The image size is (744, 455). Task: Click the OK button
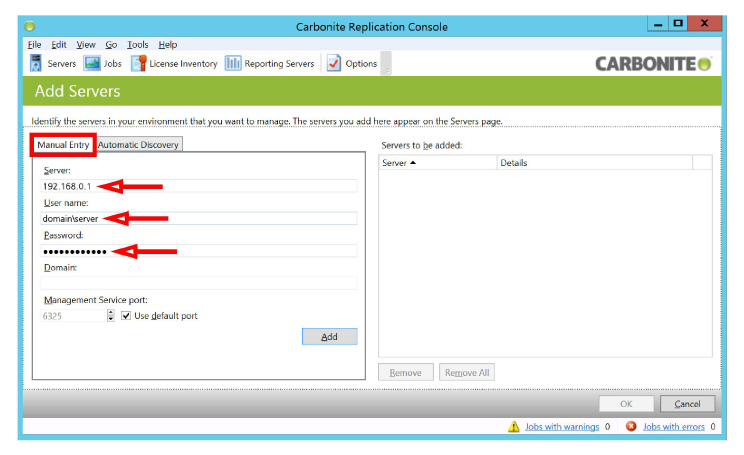click(626, 404)
